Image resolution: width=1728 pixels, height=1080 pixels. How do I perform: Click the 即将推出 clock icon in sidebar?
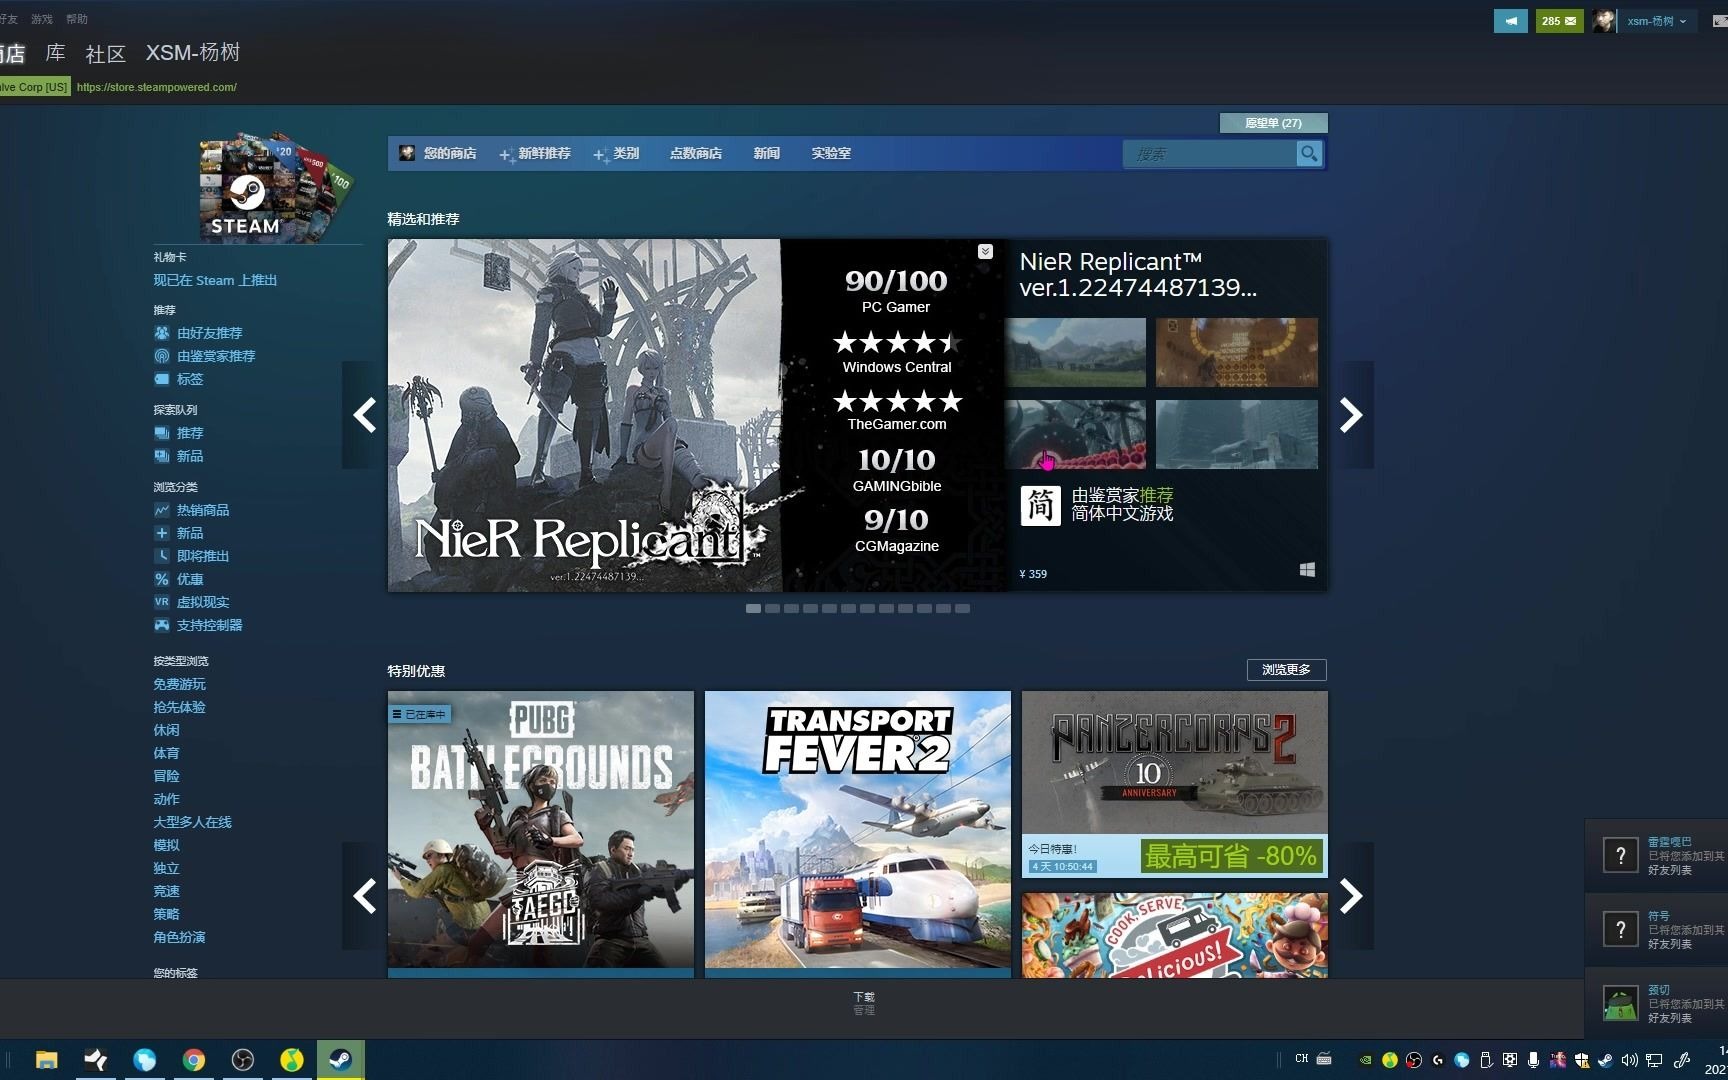[162, 556]
